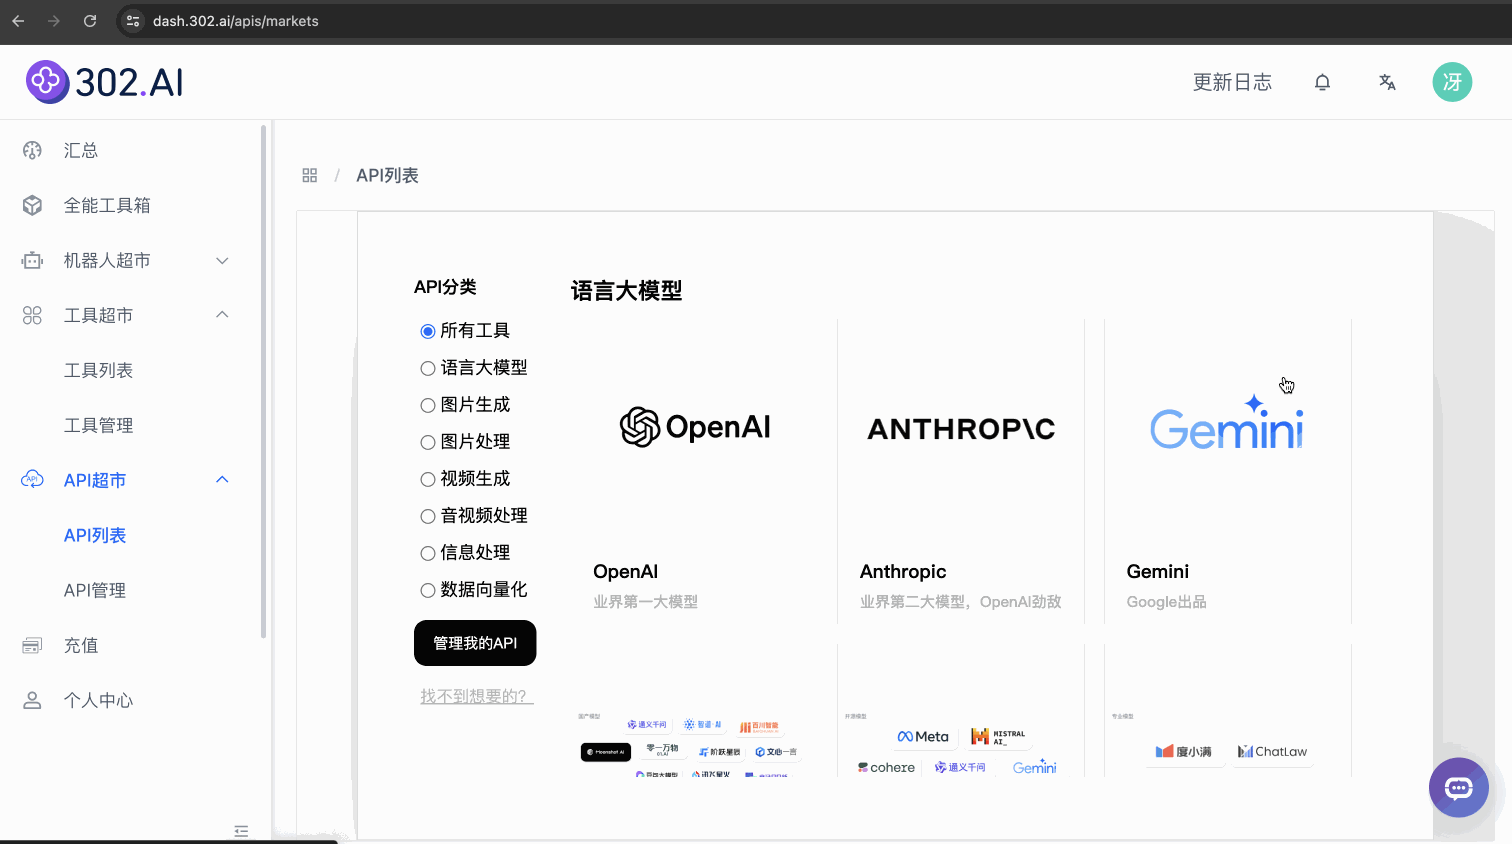Click the 管理我的API button
This screenshot has width=1512, height=844.
[475, 643]
